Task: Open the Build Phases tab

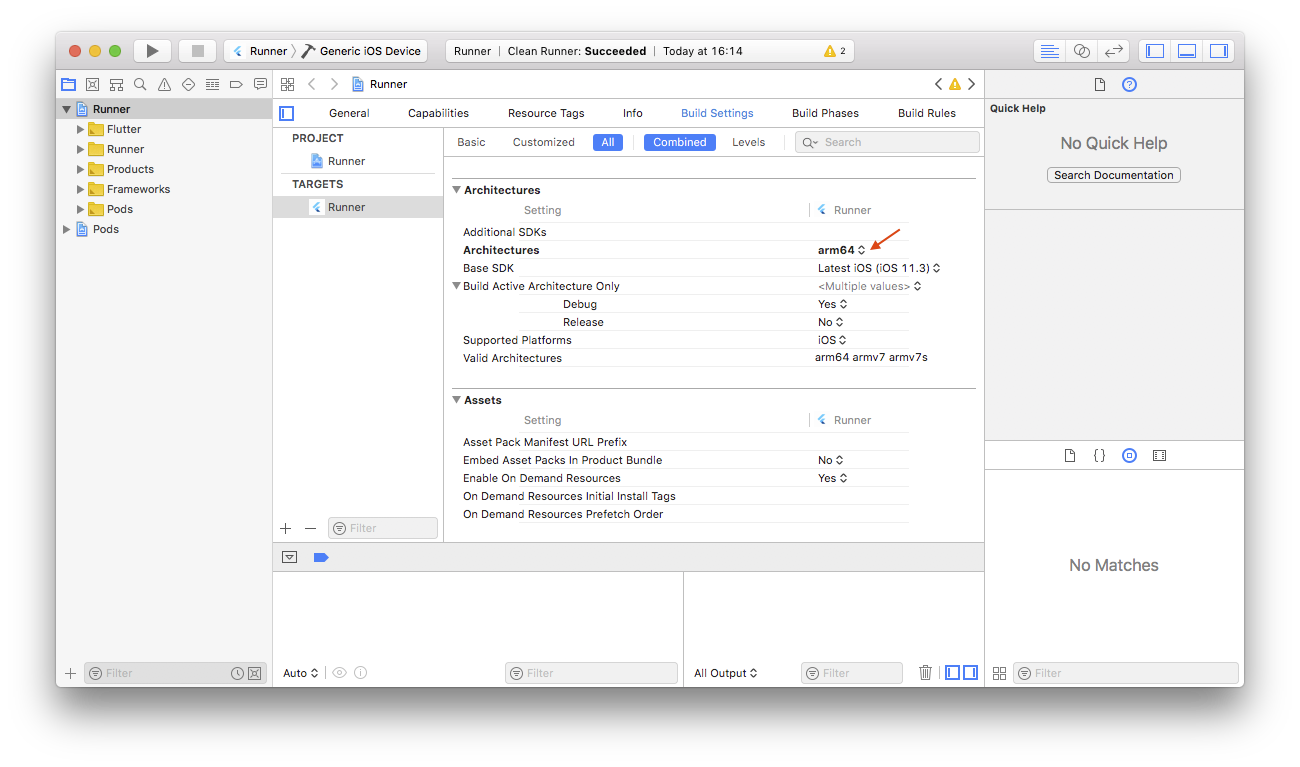Action: 825,113
